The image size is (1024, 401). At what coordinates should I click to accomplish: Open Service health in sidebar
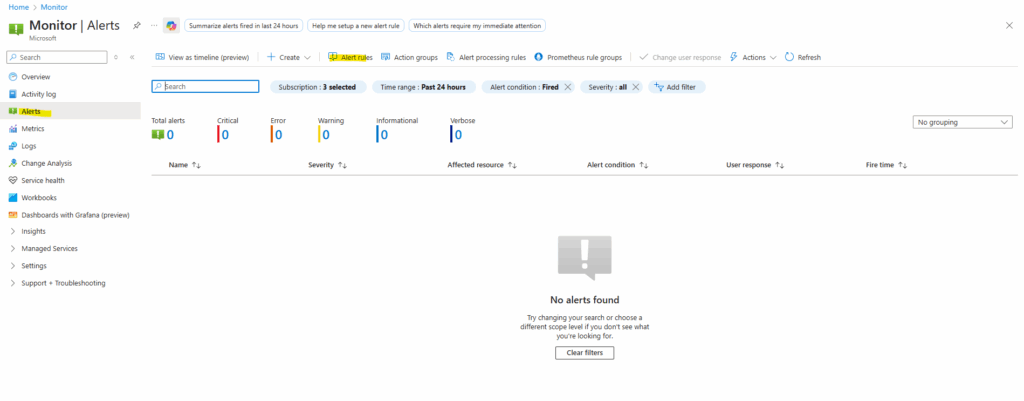point(43,180)
